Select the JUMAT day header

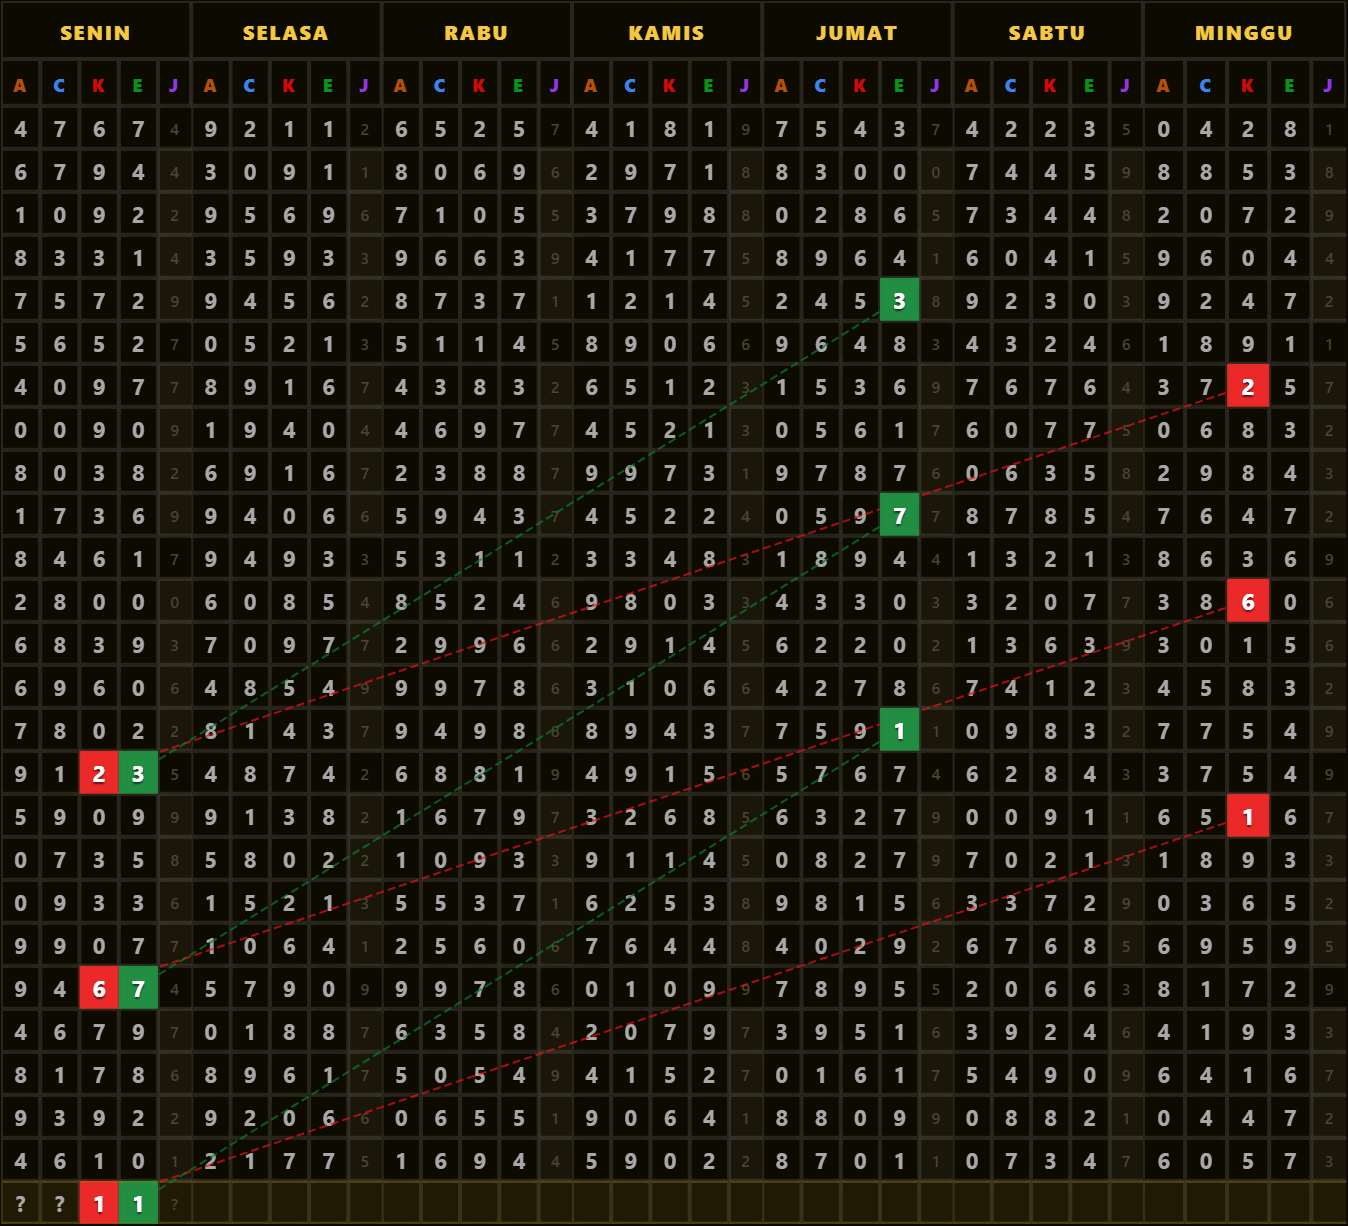tap(857, 32)
